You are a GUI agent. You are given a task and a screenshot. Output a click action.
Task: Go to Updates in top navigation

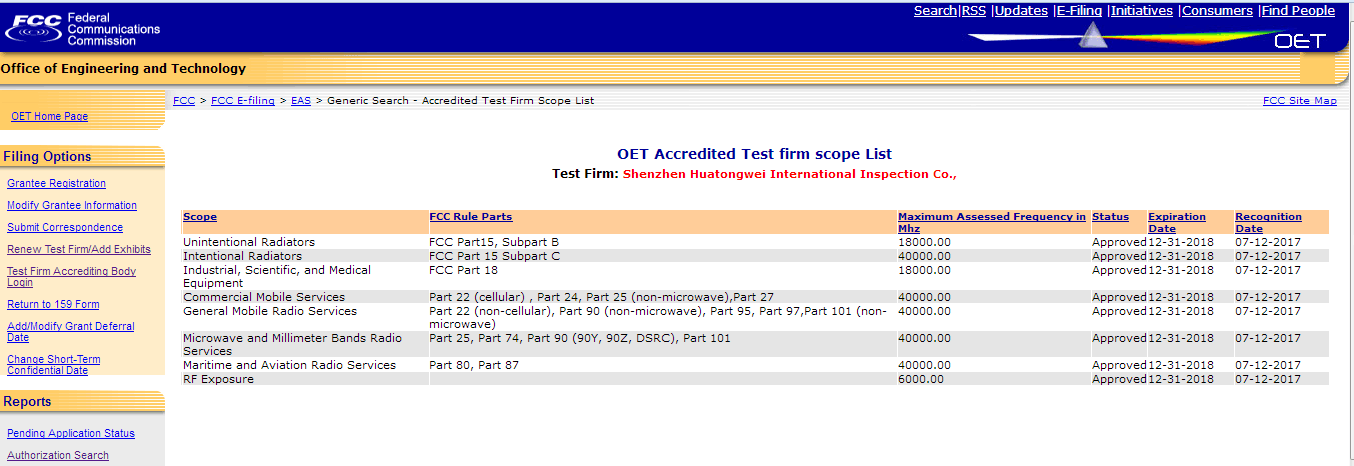1021,11
